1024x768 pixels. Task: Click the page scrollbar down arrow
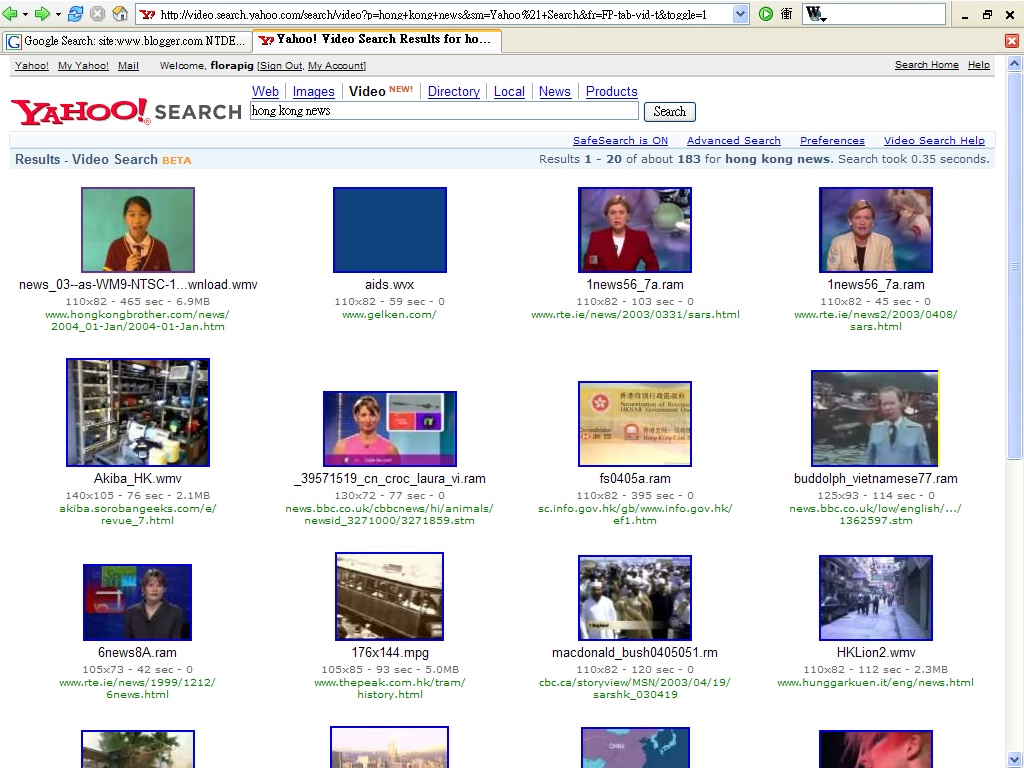(1014, 760)
